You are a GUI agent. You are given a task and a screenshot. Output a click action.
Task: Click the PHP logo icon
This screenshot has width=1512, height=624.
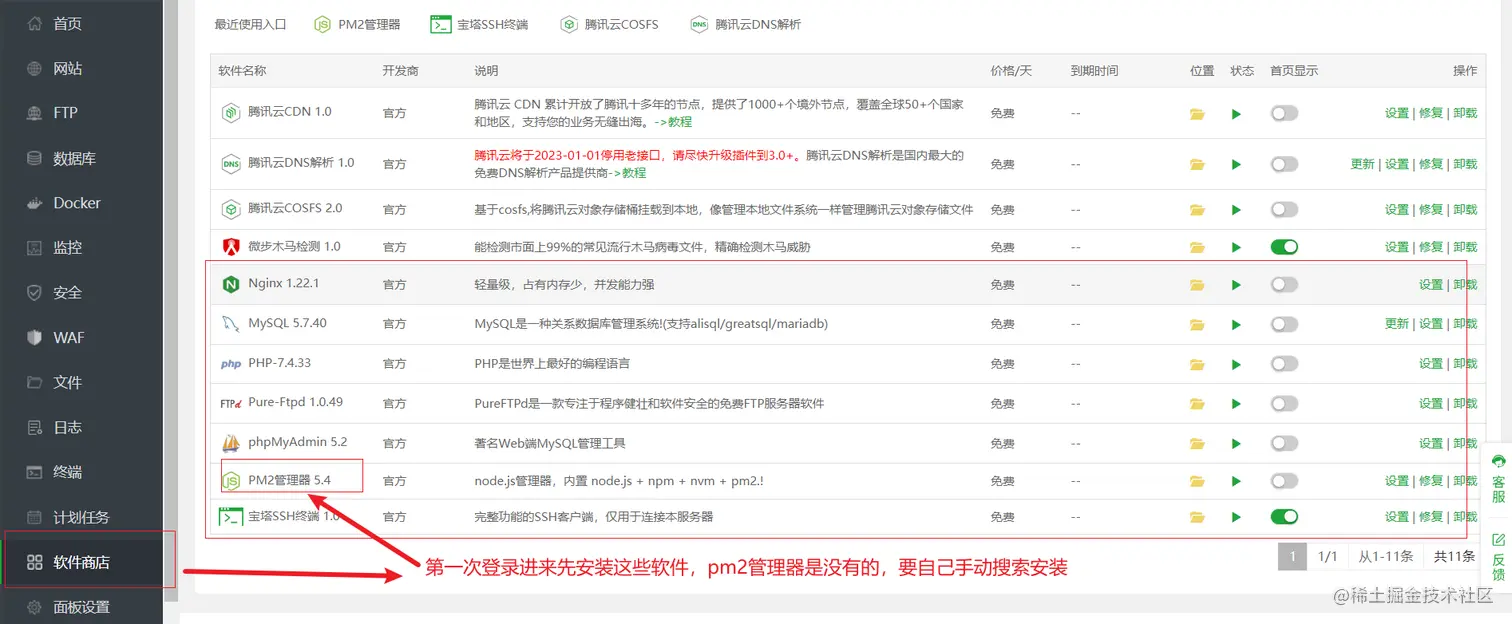(231, 364)
